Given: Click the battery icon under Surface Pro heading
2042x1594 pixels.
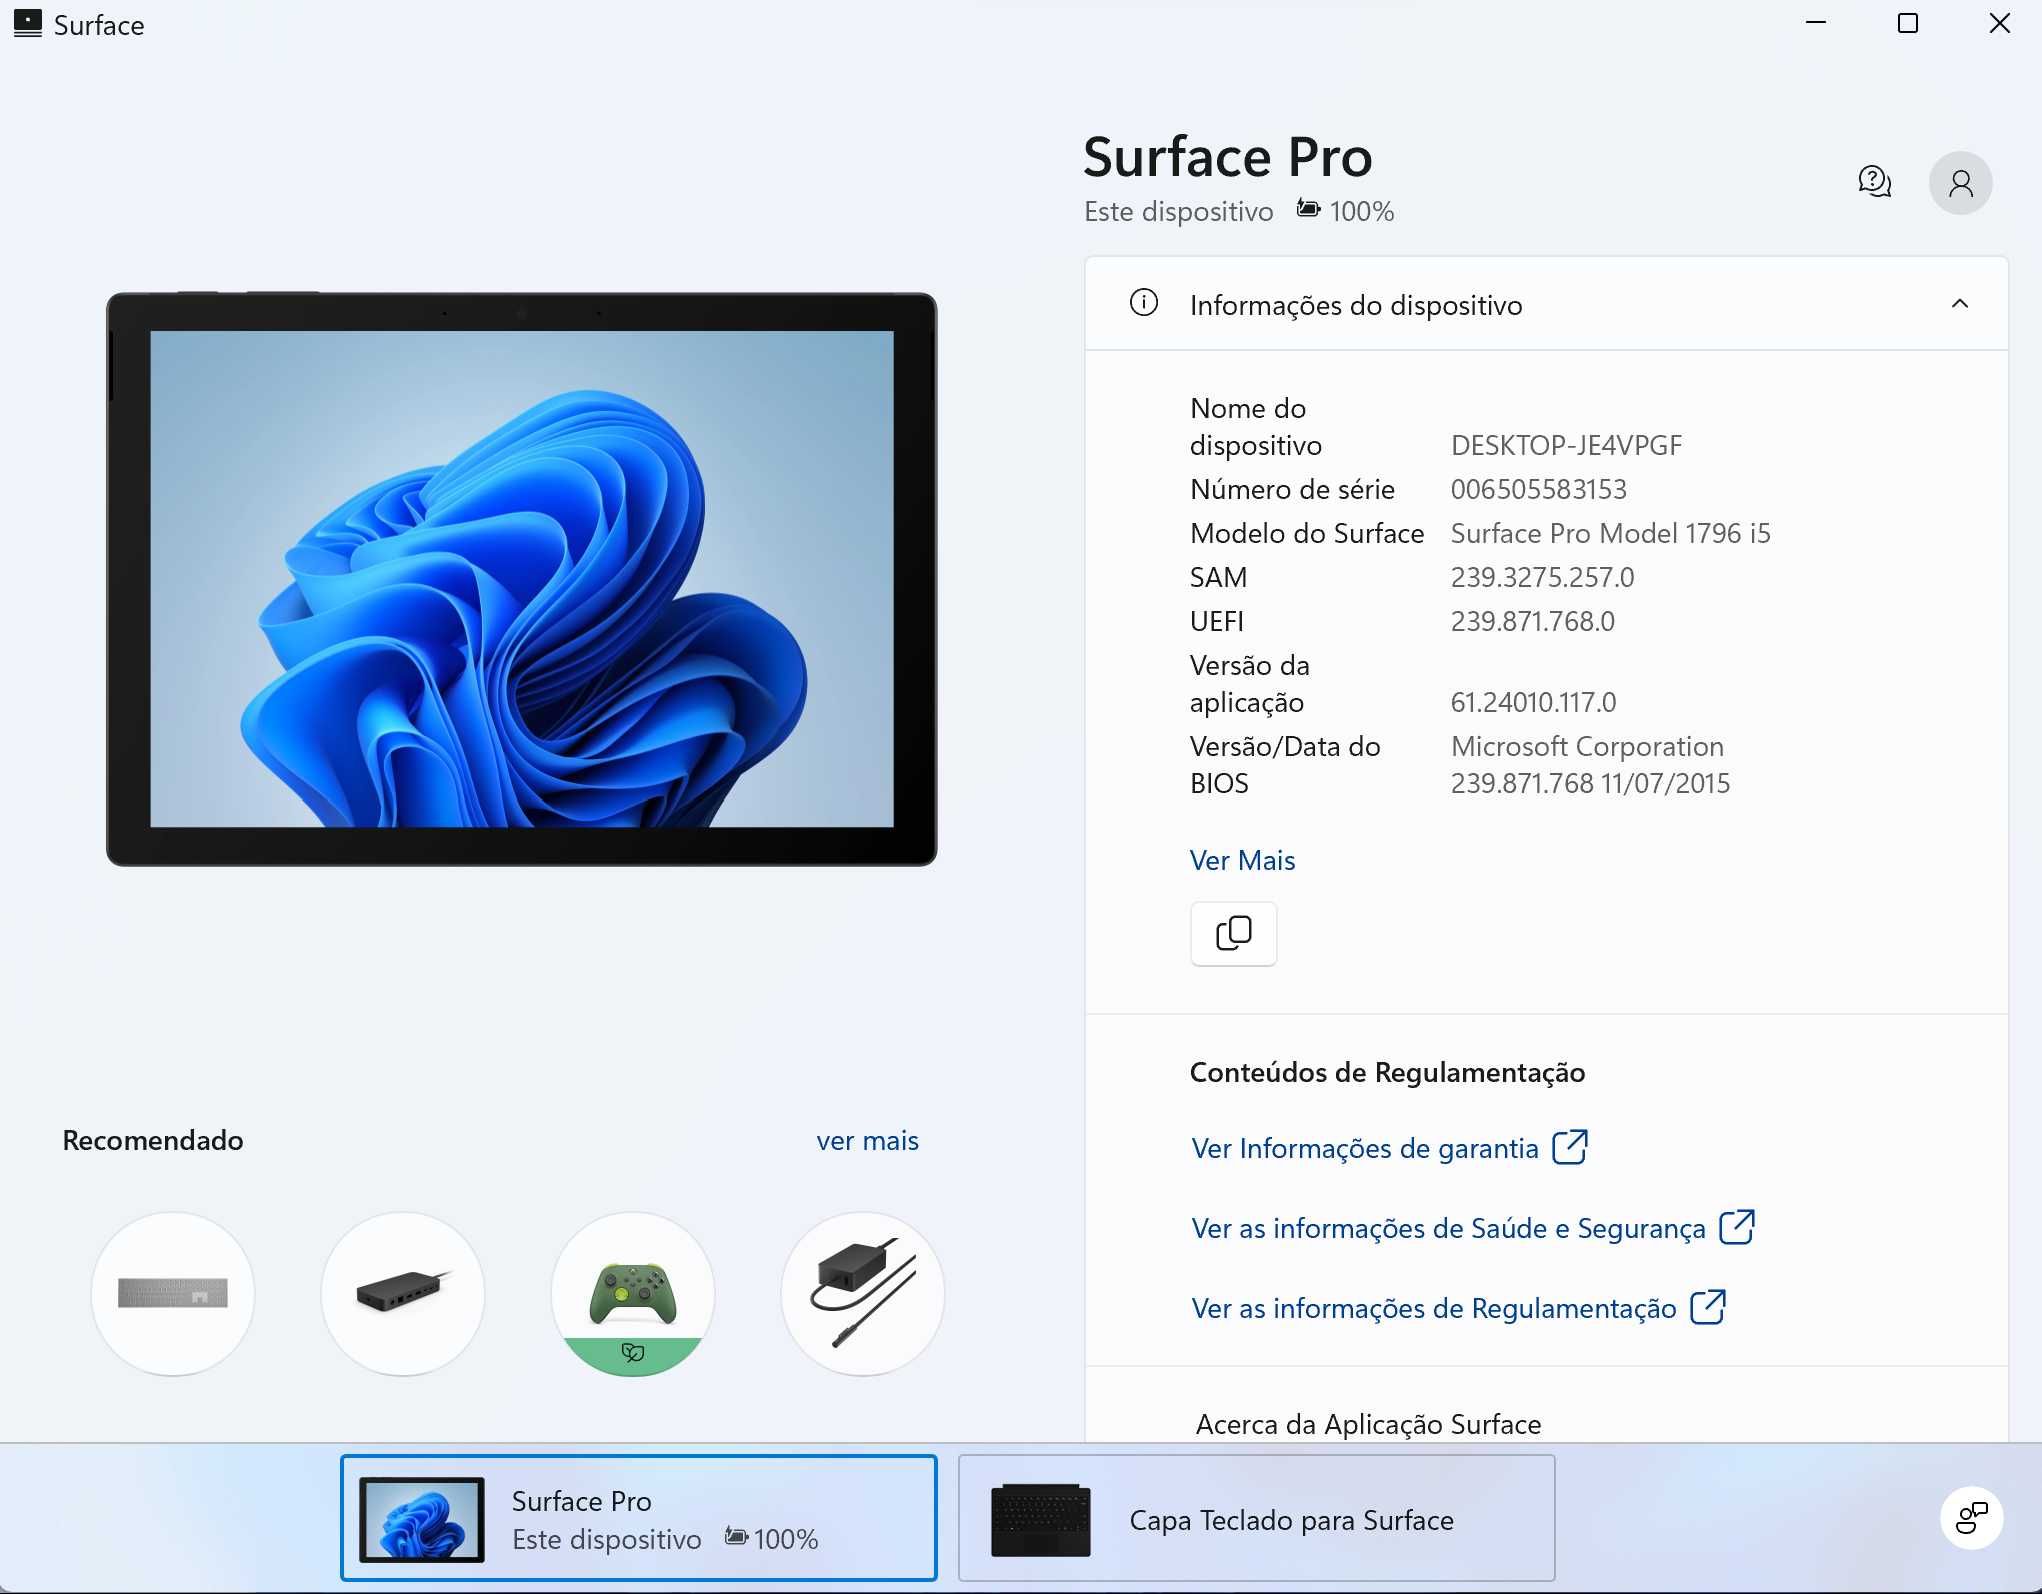Looking at the screenshot, I should tap(1308, 209).
